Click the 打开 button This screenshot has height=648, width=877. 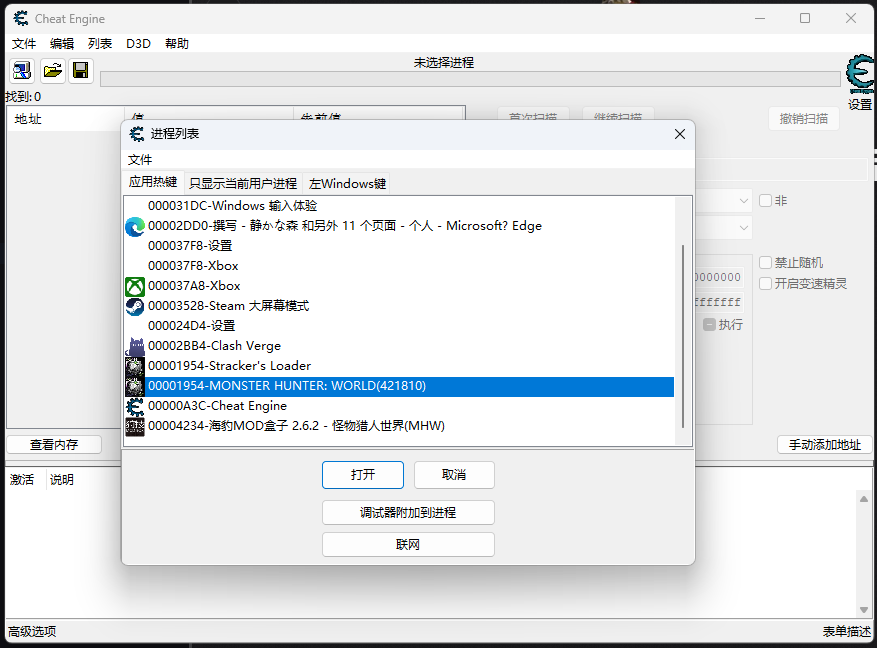pyautogui.click(x=362, y=475)
